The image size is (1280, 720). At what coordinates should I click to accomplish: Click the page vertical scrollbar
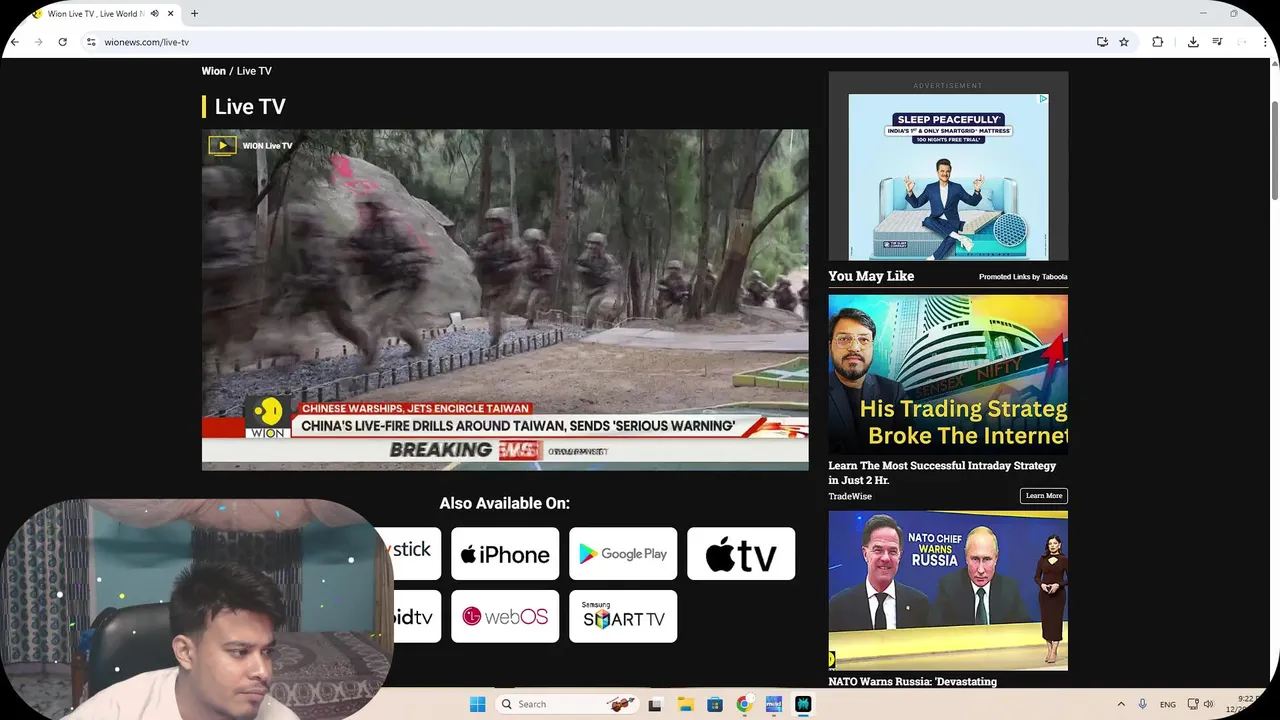point(1274,150)
